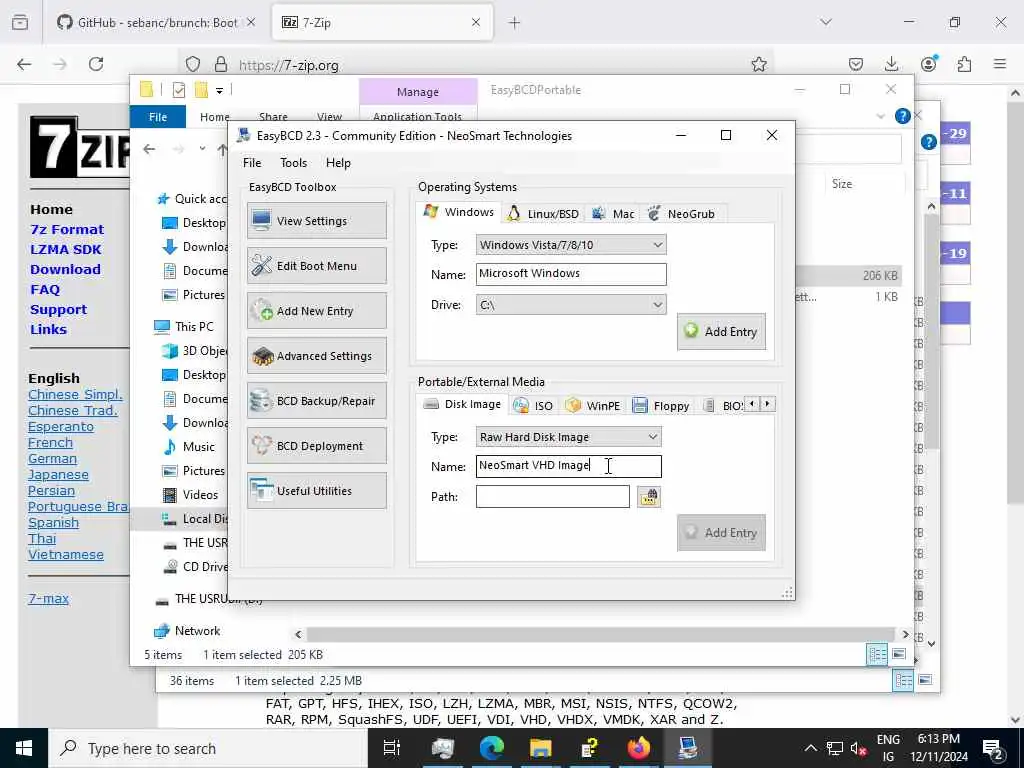Browse for disk image path icon
1024x768 pixels.
(x=648, y=497)
